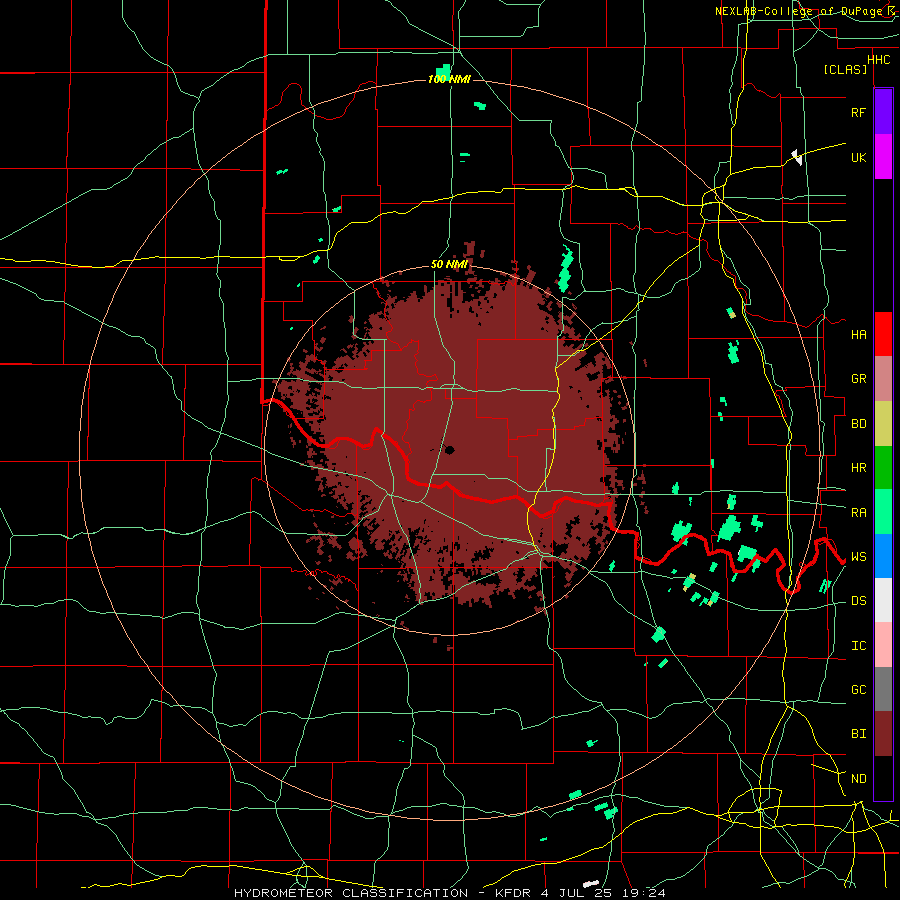
Task: Click the RA legend label
Action: 858,513
